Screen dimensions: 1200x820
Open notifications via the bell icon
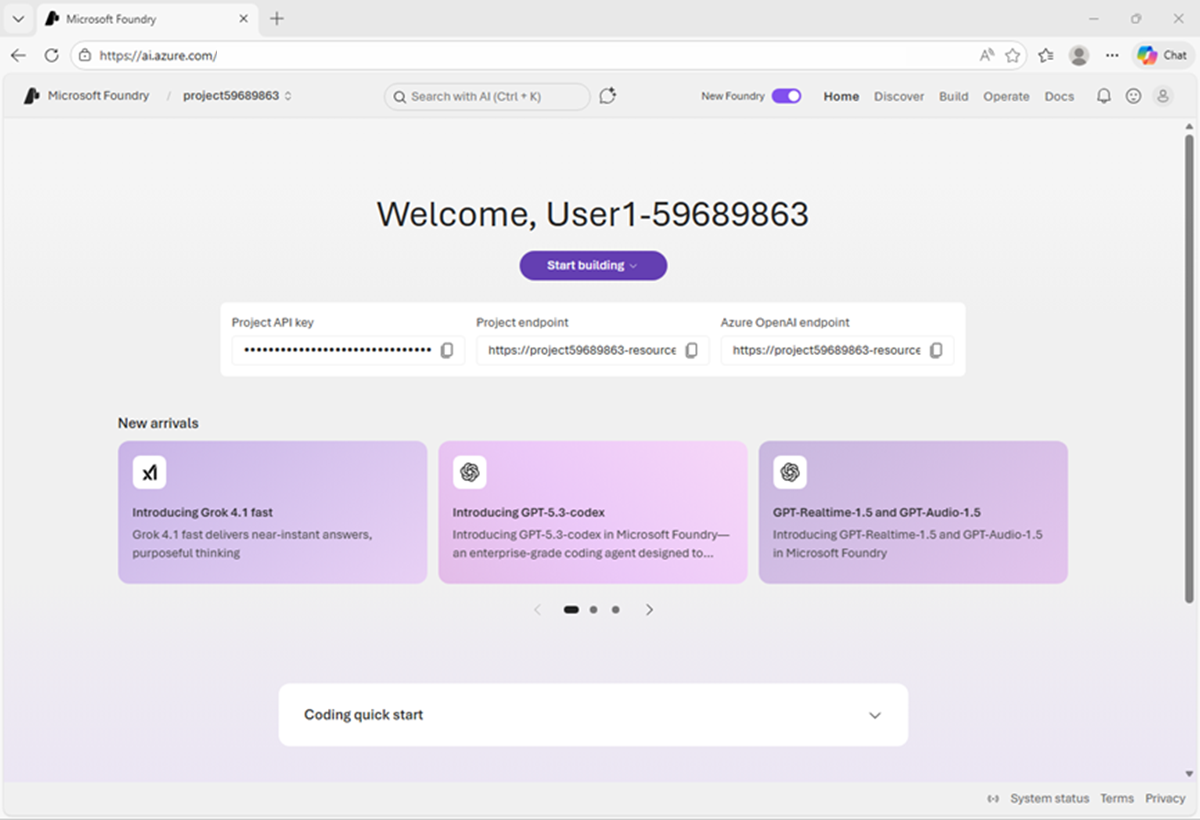[1103, 96]
